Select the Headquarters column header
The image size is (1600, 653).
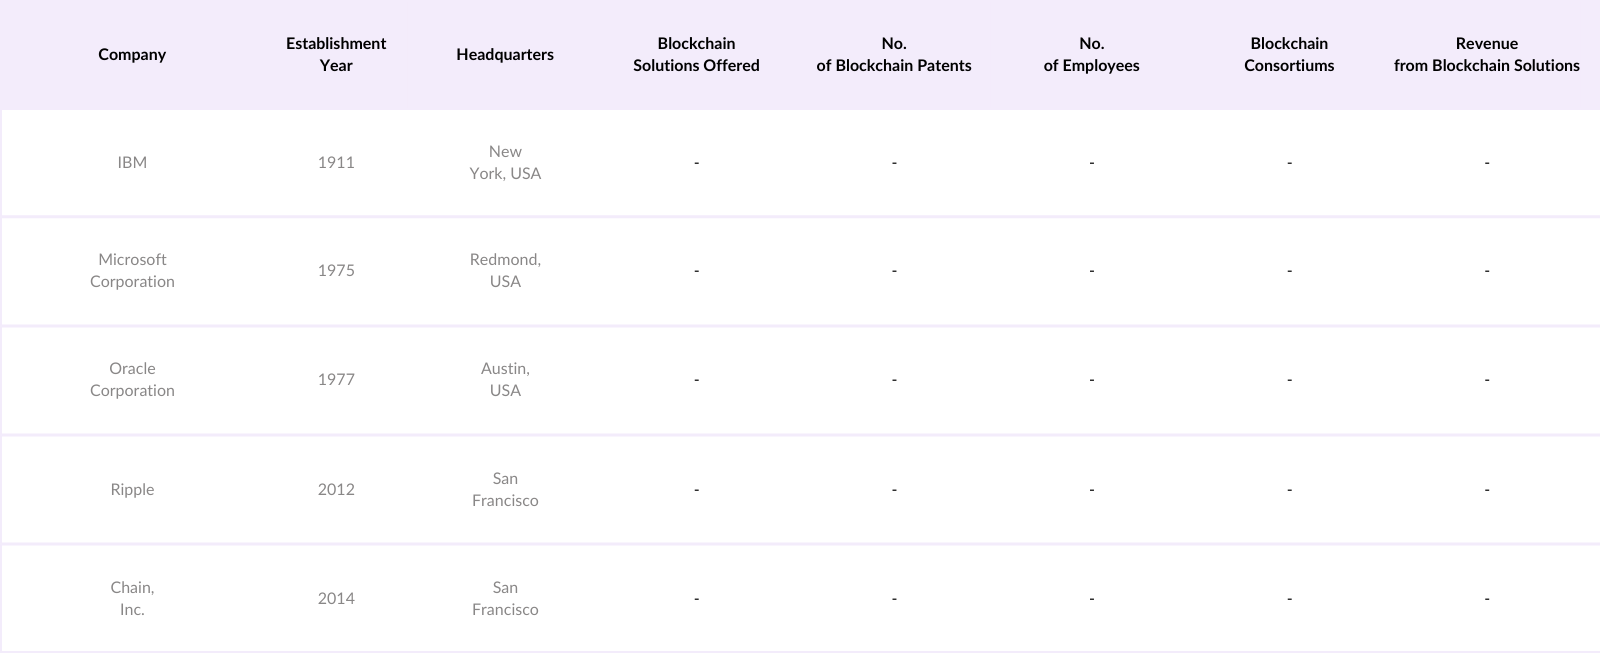(x=505, y=55)
